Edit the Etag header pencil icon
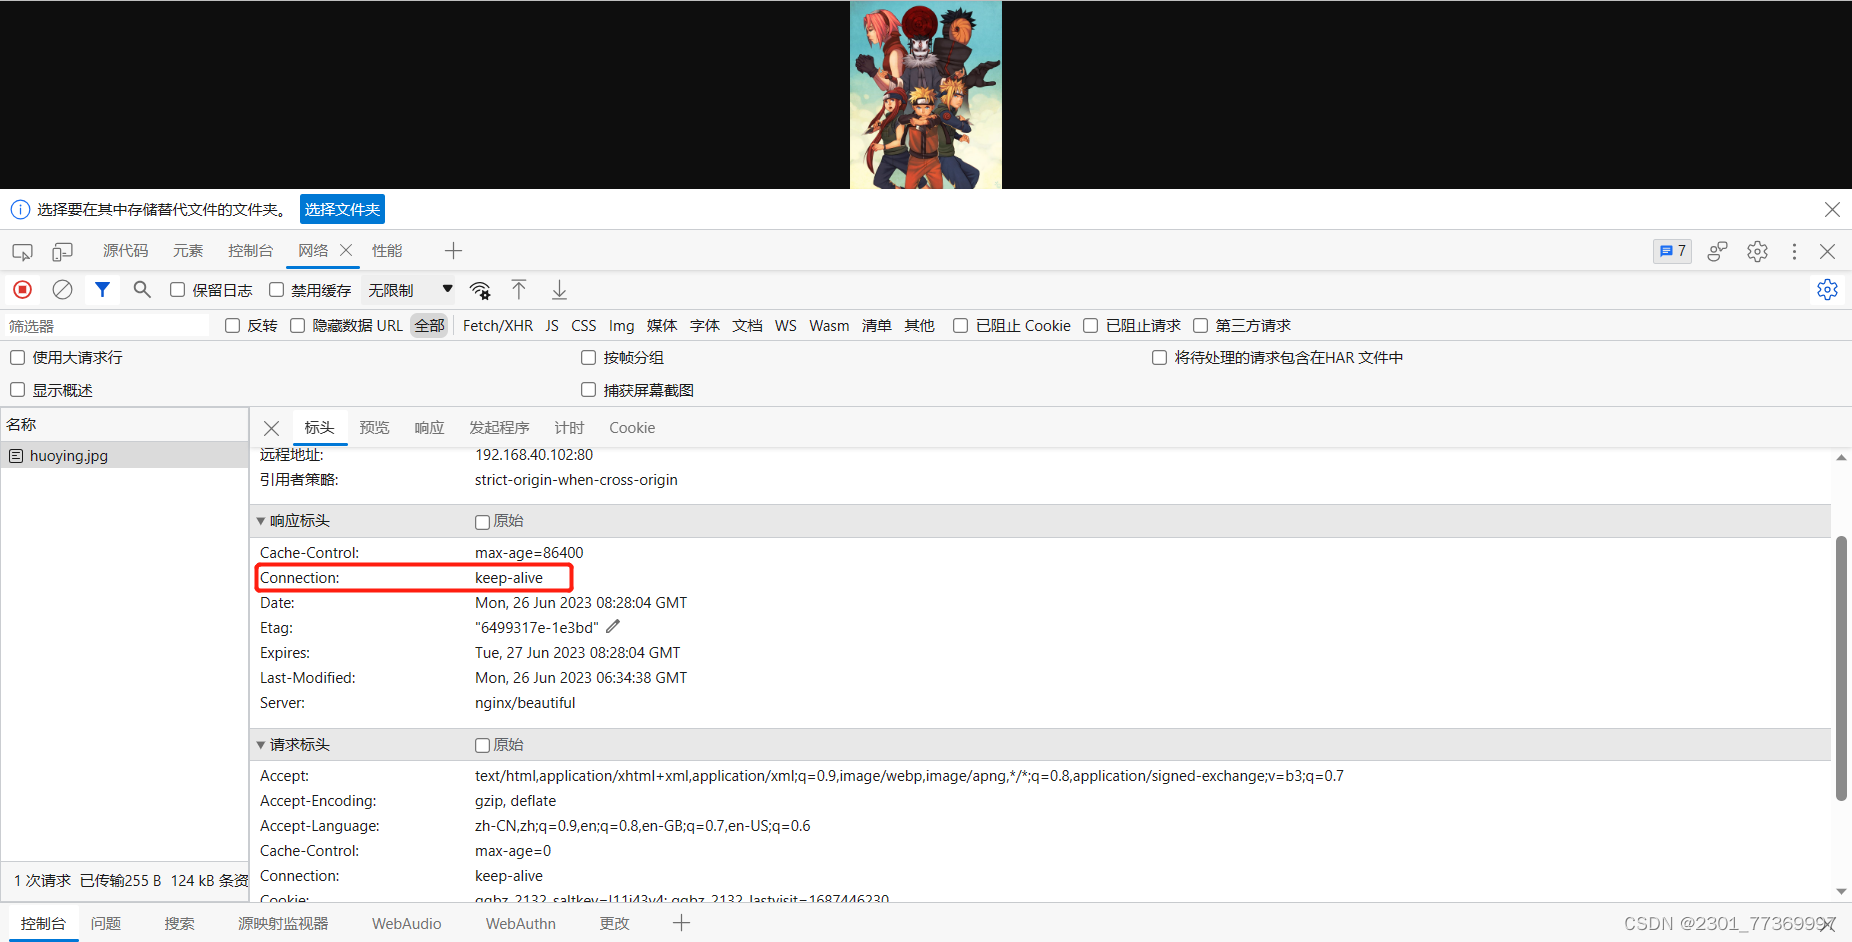 (x=613, y=627)
